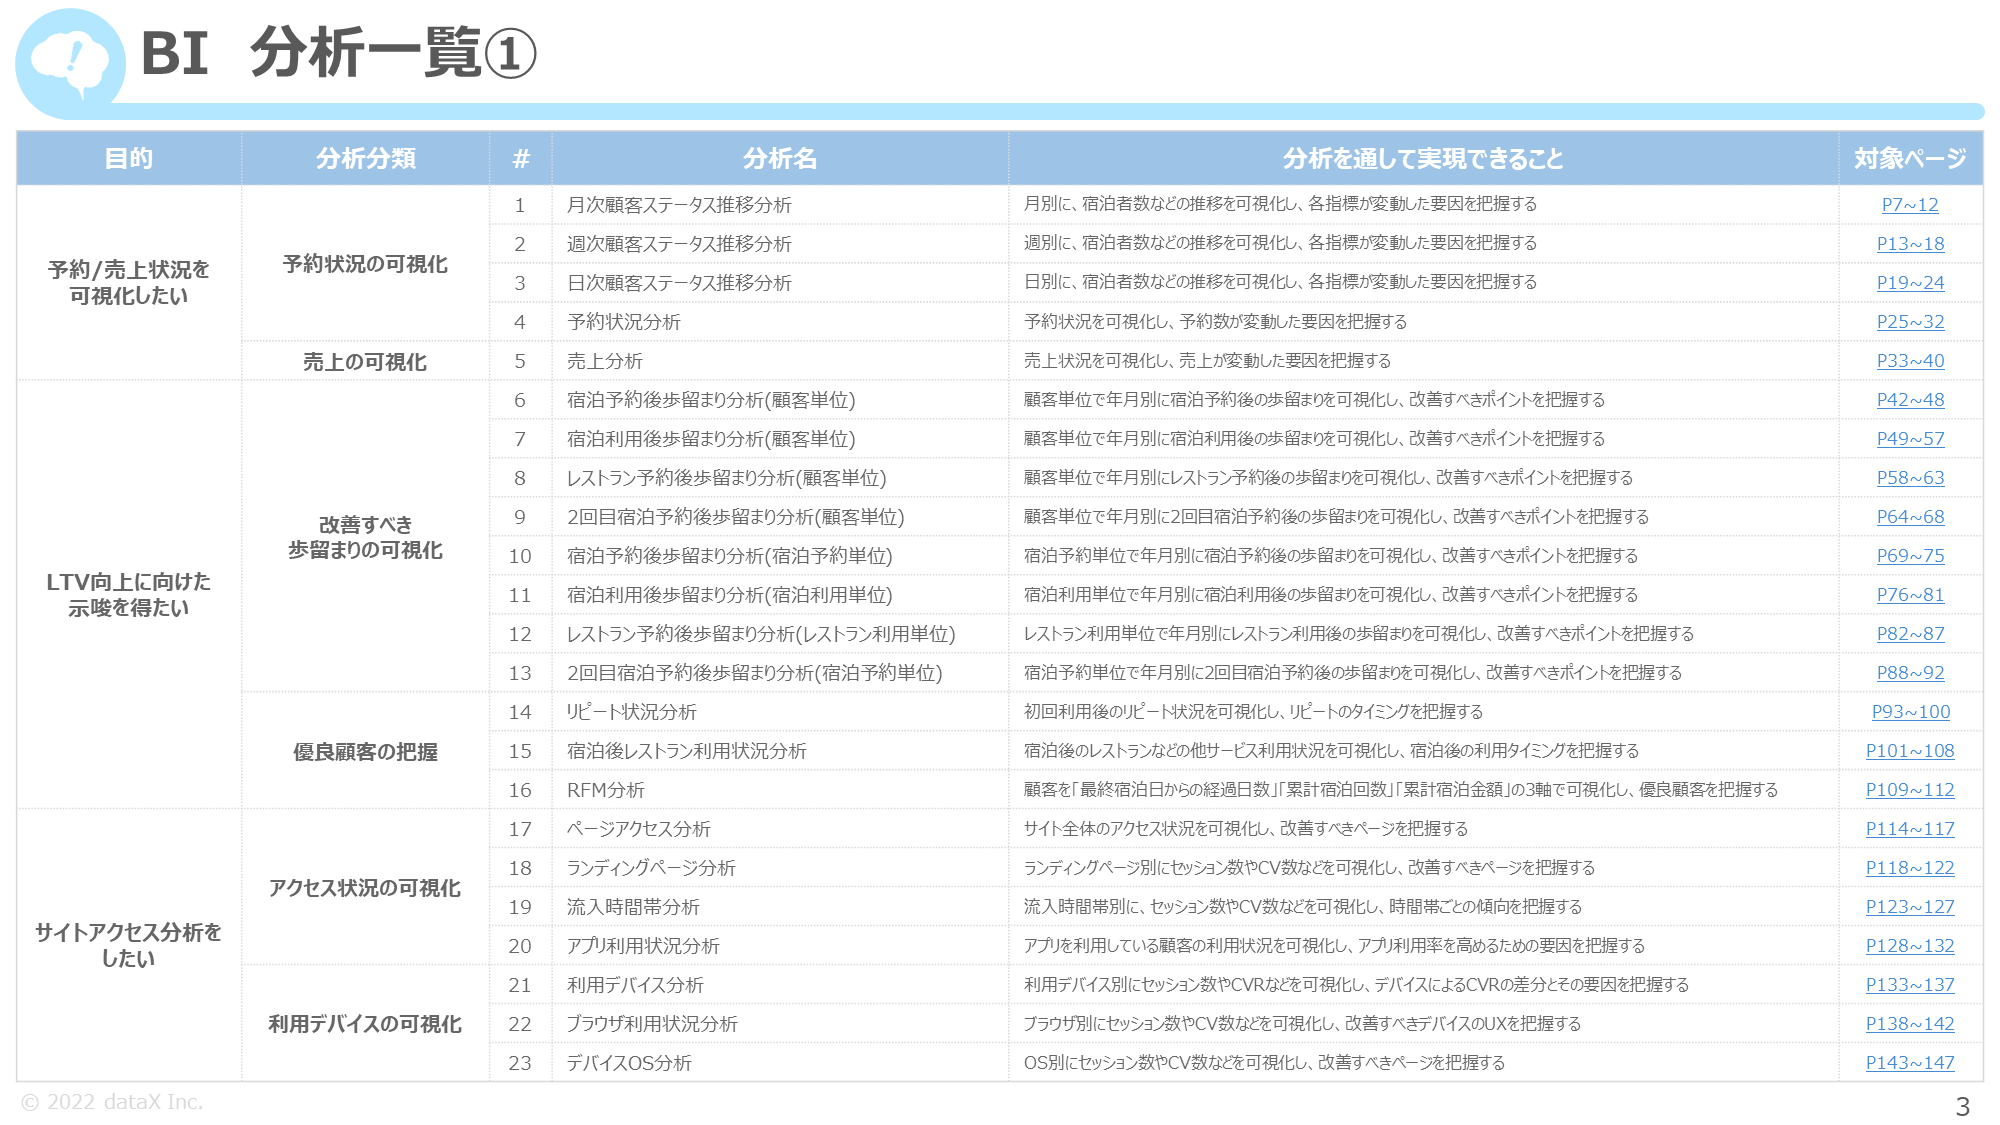Go to the P123~127 link
Viewport: 2000px width, 1125px height.
click(x=1910, y=907)
